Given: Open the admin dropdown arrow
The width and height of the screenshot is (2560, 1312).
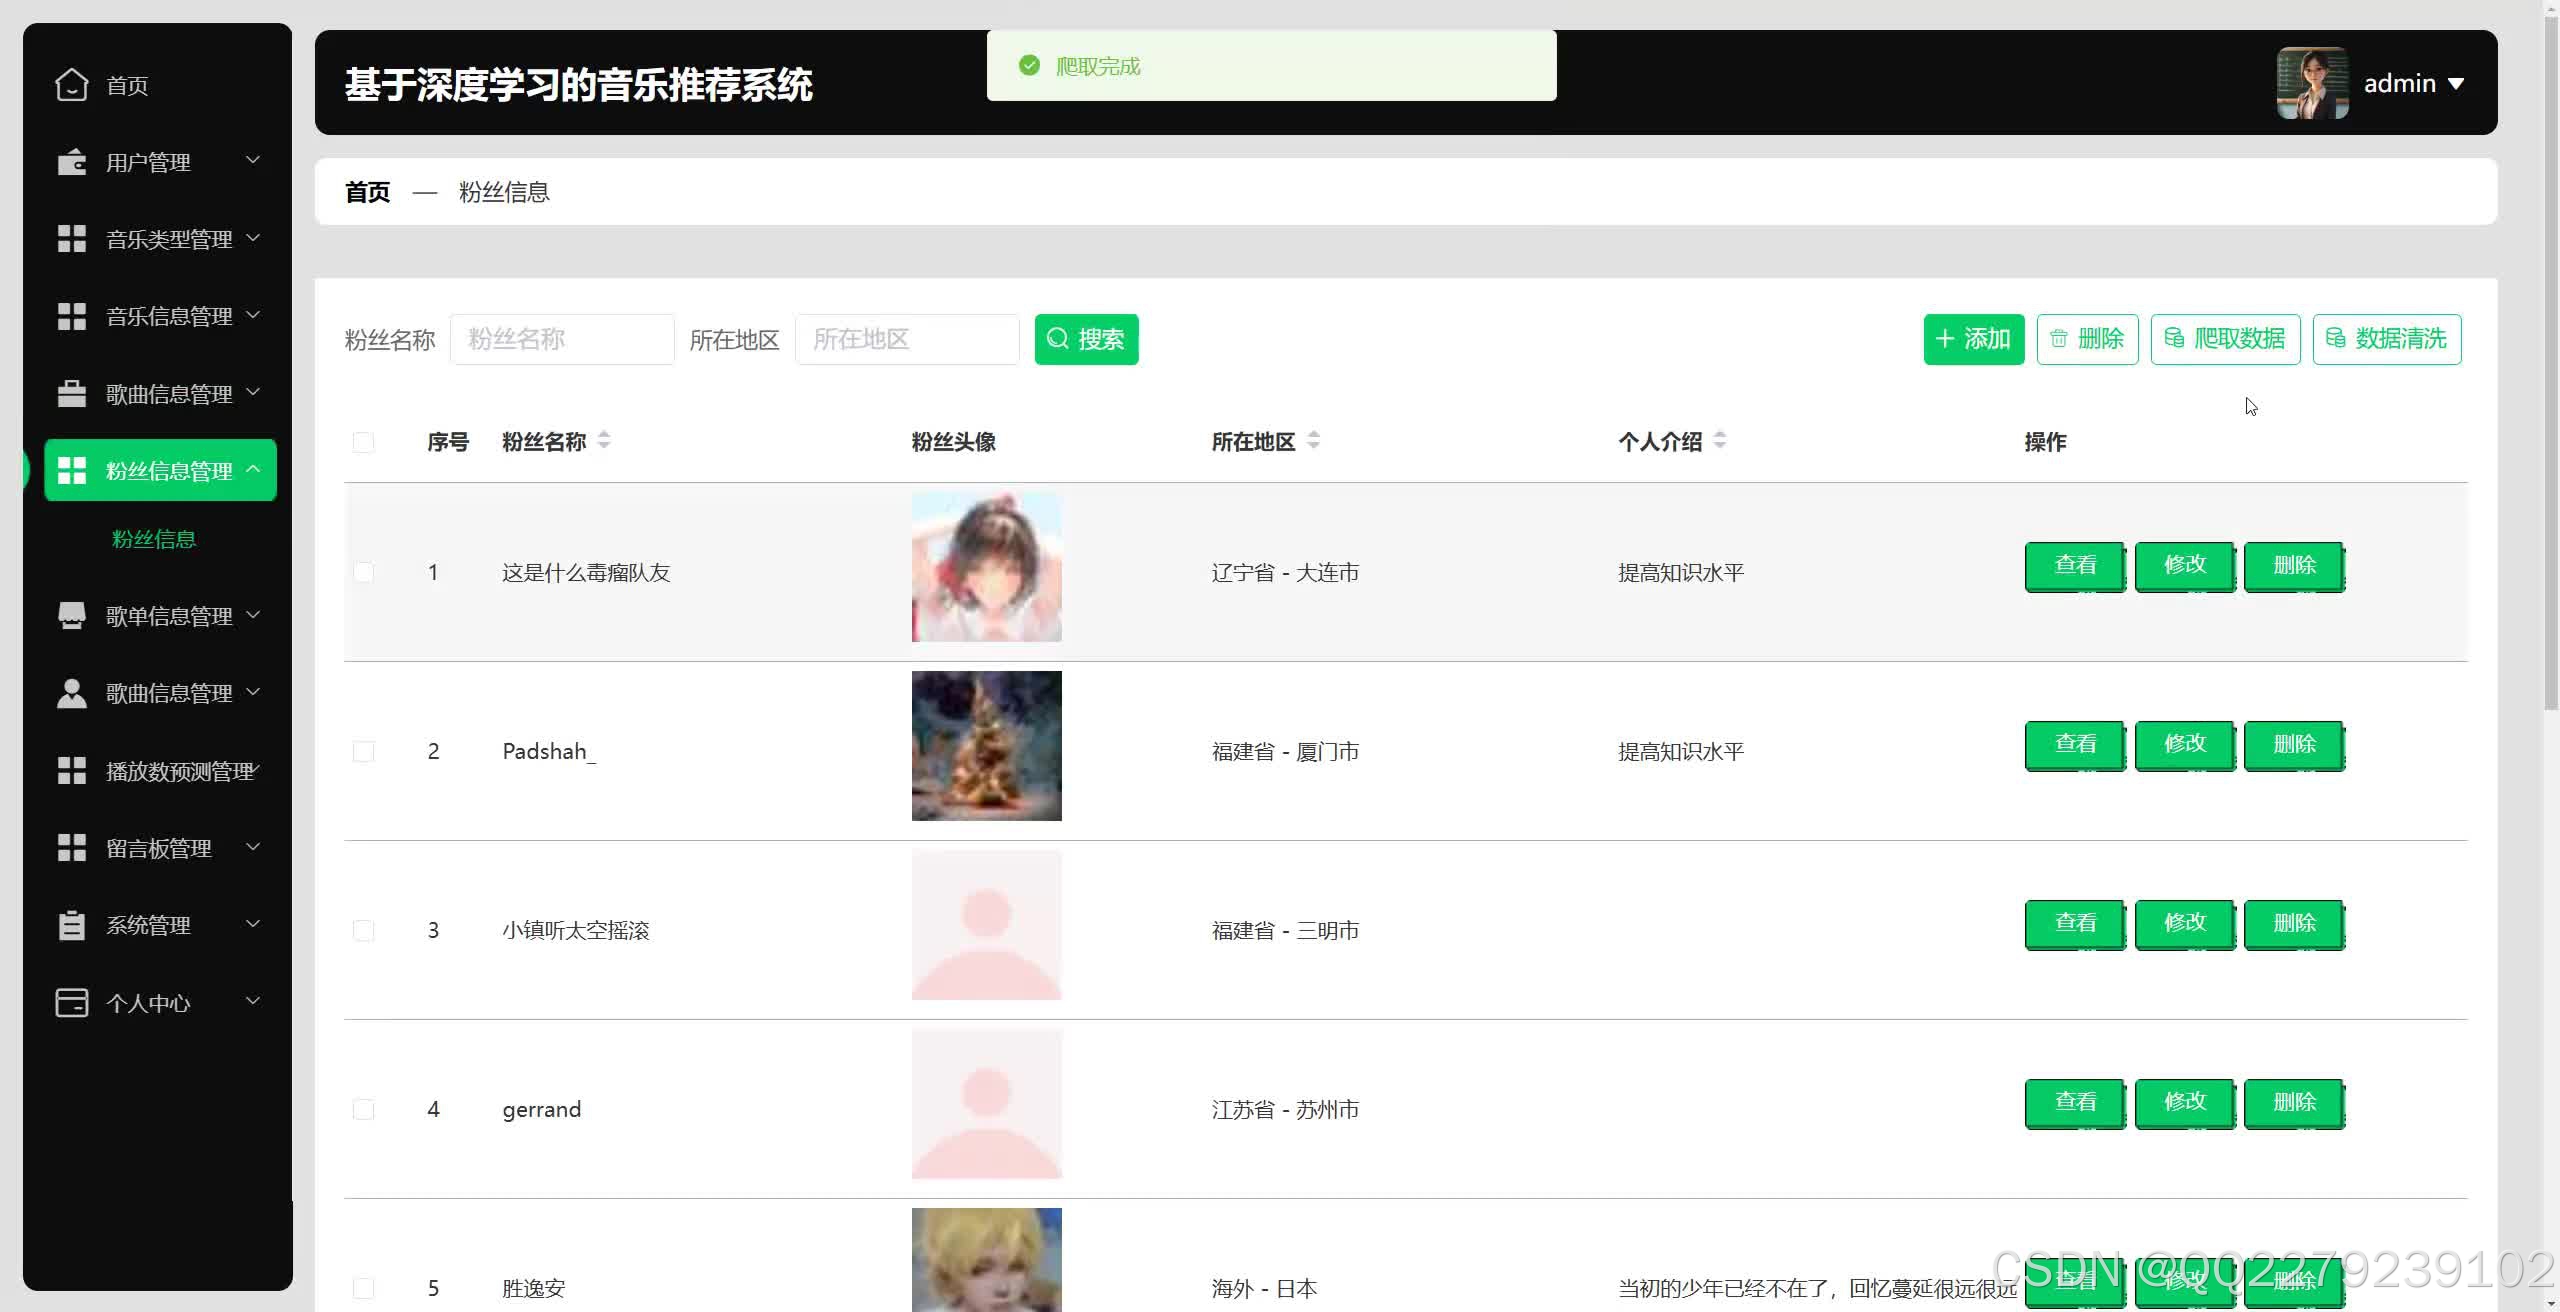Looking at the screenshot, I should point(2456,84).
